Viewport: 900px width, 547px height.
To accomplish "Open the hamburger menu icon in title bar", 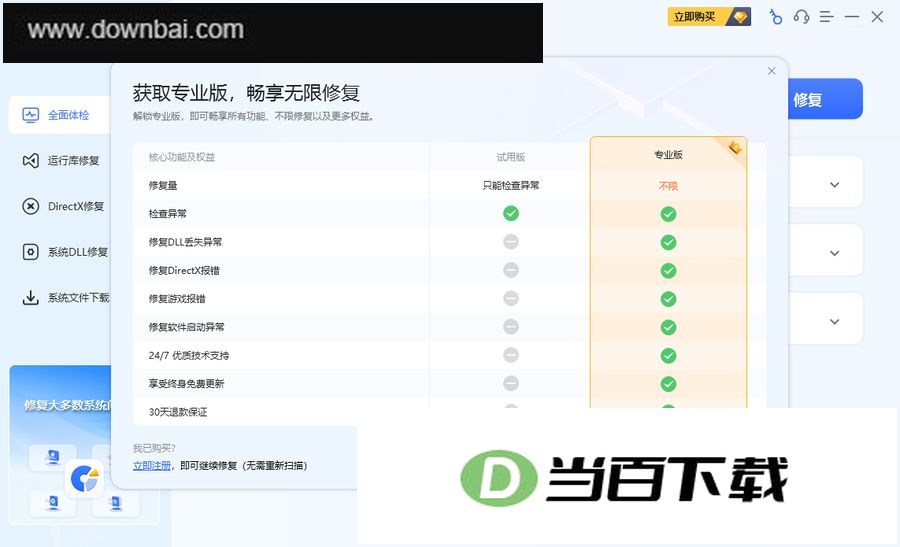I will (827, 17).
